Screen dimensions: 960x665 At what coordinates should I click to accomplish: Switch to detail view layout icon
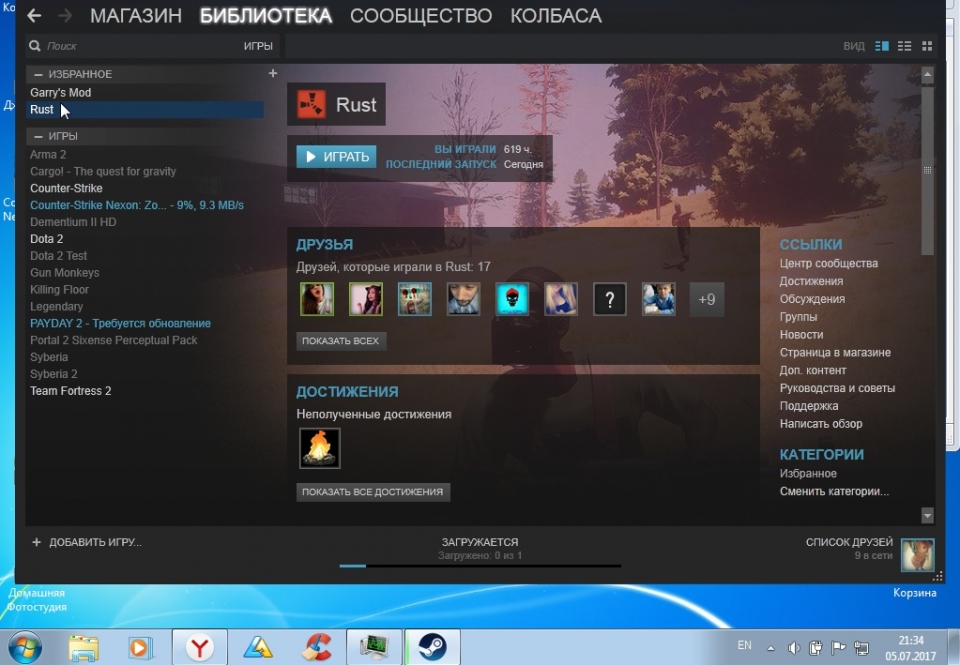(x=882, y=46)
